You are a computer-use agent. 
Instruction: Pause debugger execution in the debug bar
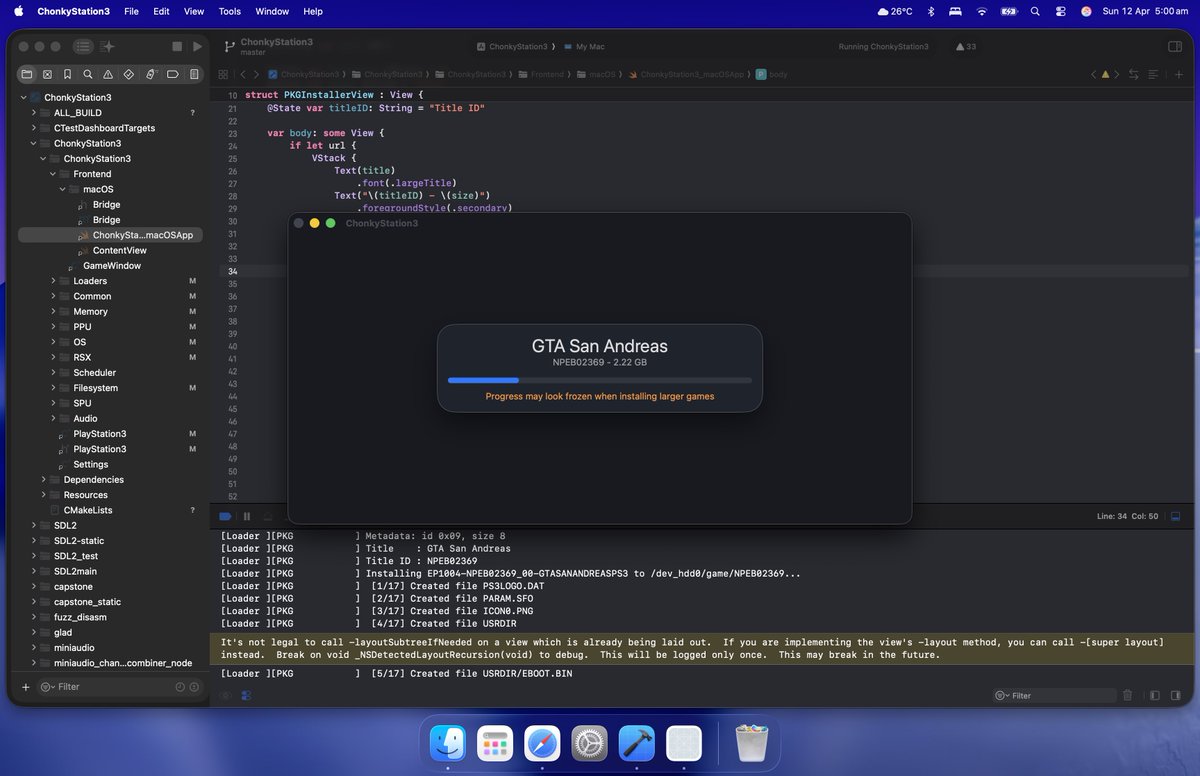click(246, 516)
